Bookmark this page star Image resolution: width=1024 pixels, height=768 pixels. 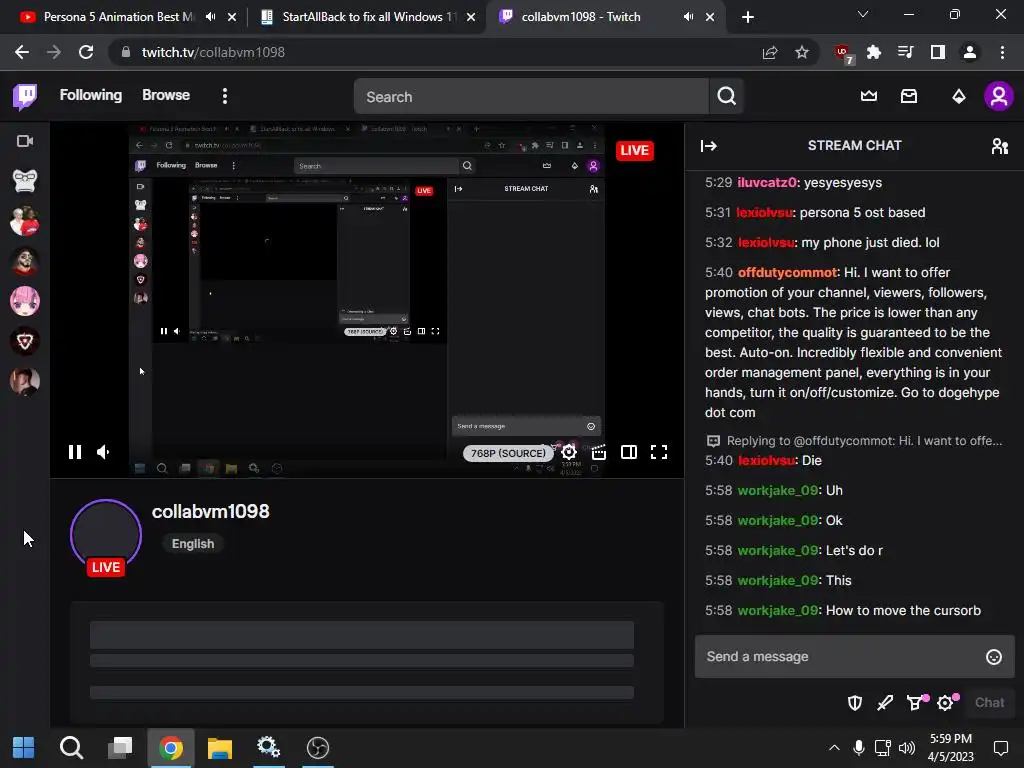[x=802, y=52]
